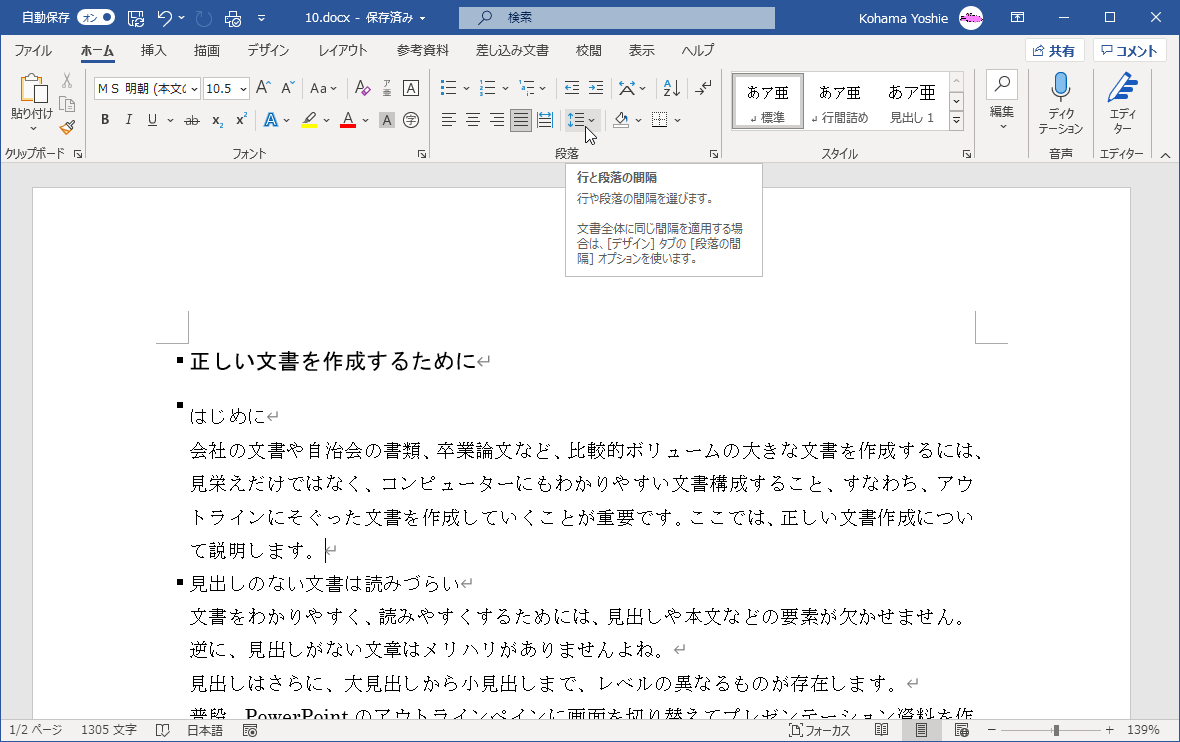This screenshot has width=1180, height=742.
Task: Open the 校閲 tab
Action: [x=588, y=50]
